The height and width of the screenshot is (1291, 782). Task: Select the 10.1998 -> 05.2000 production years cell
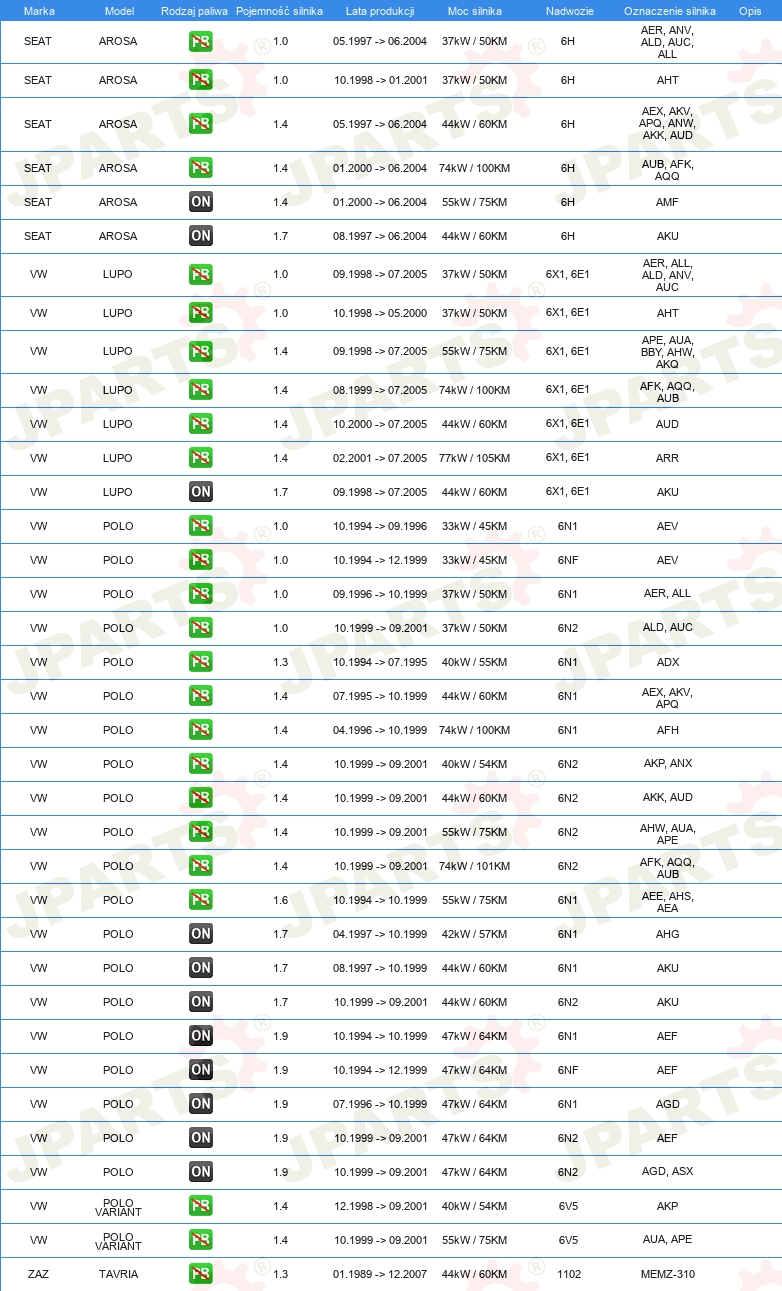pos(380,313)
